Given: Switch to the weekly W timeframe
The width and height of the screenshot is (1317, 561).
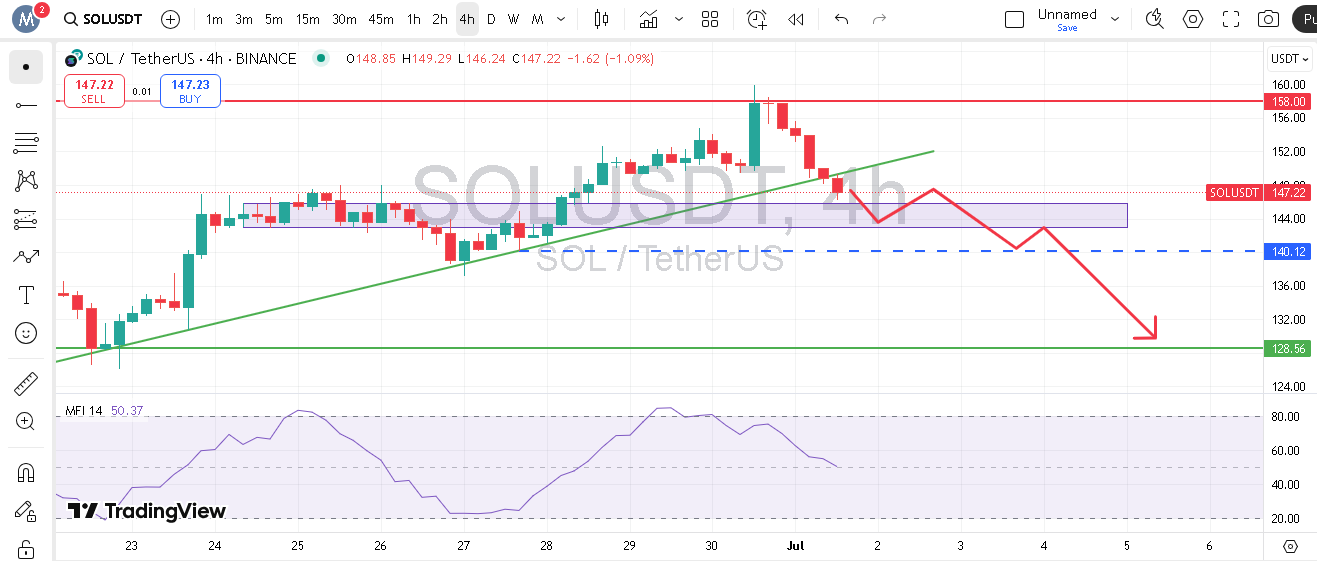Looking at the screenshot, I should click(513, 19).
